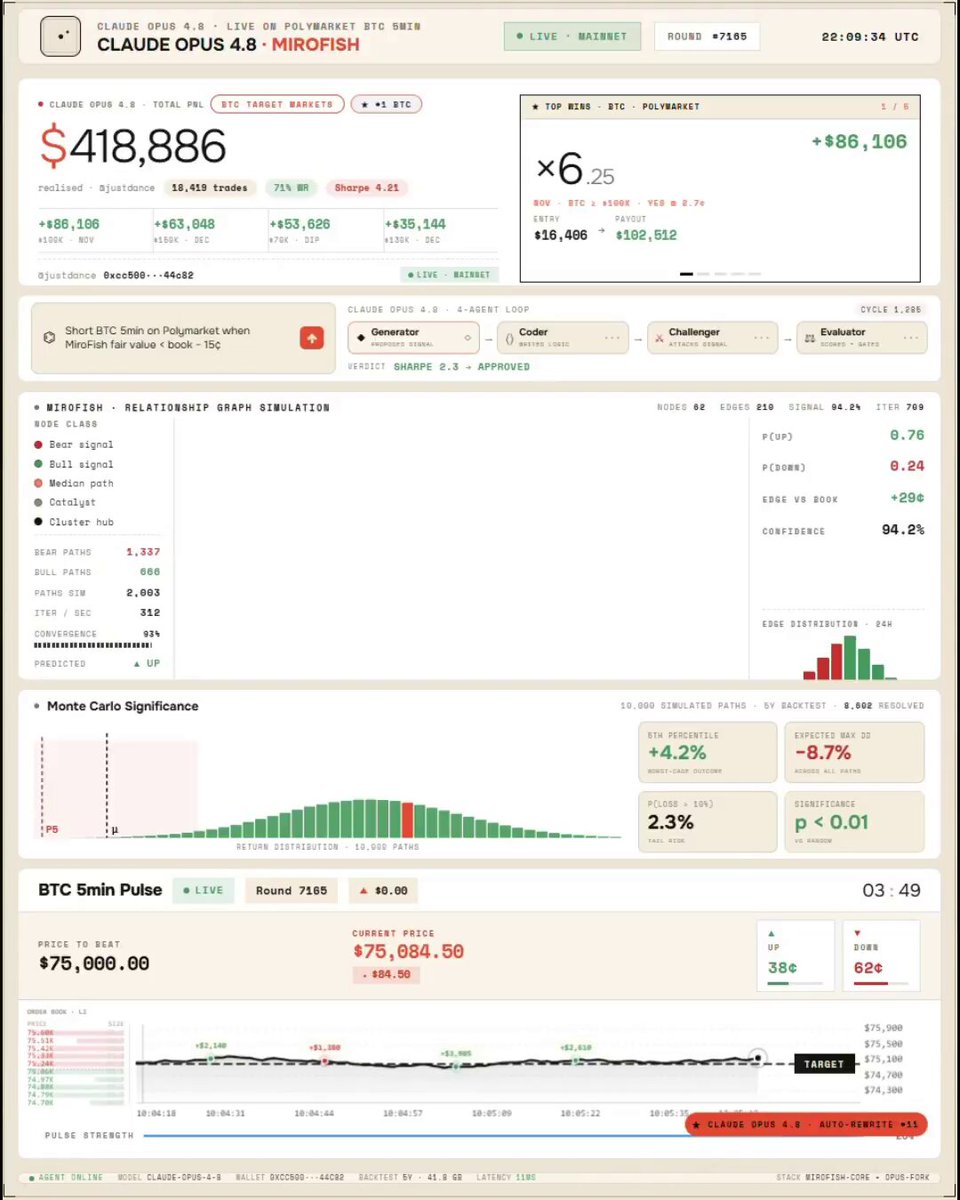Click the UP 38¢ outcome card
This screenshot has width=960, height=1200.
pos(796,956)
